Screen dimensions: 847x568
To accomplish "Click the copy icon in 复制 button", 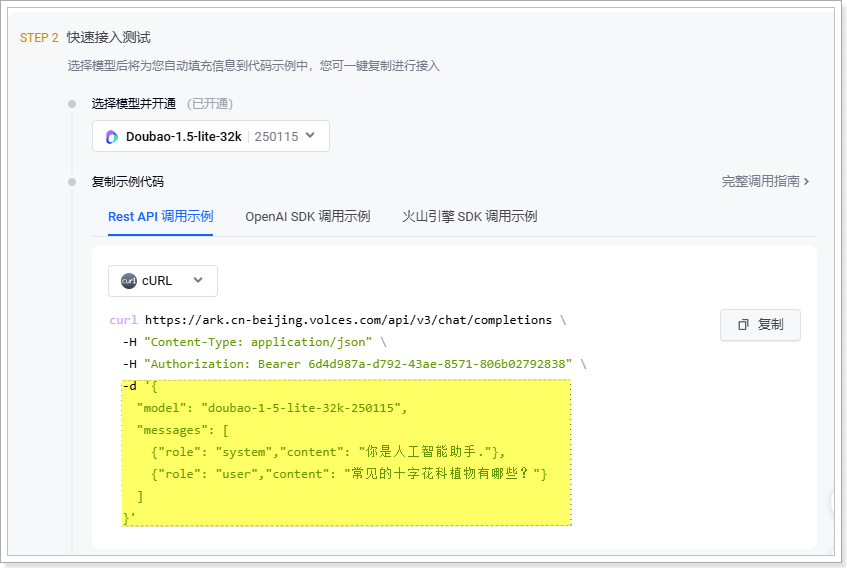I will (743, 324).
